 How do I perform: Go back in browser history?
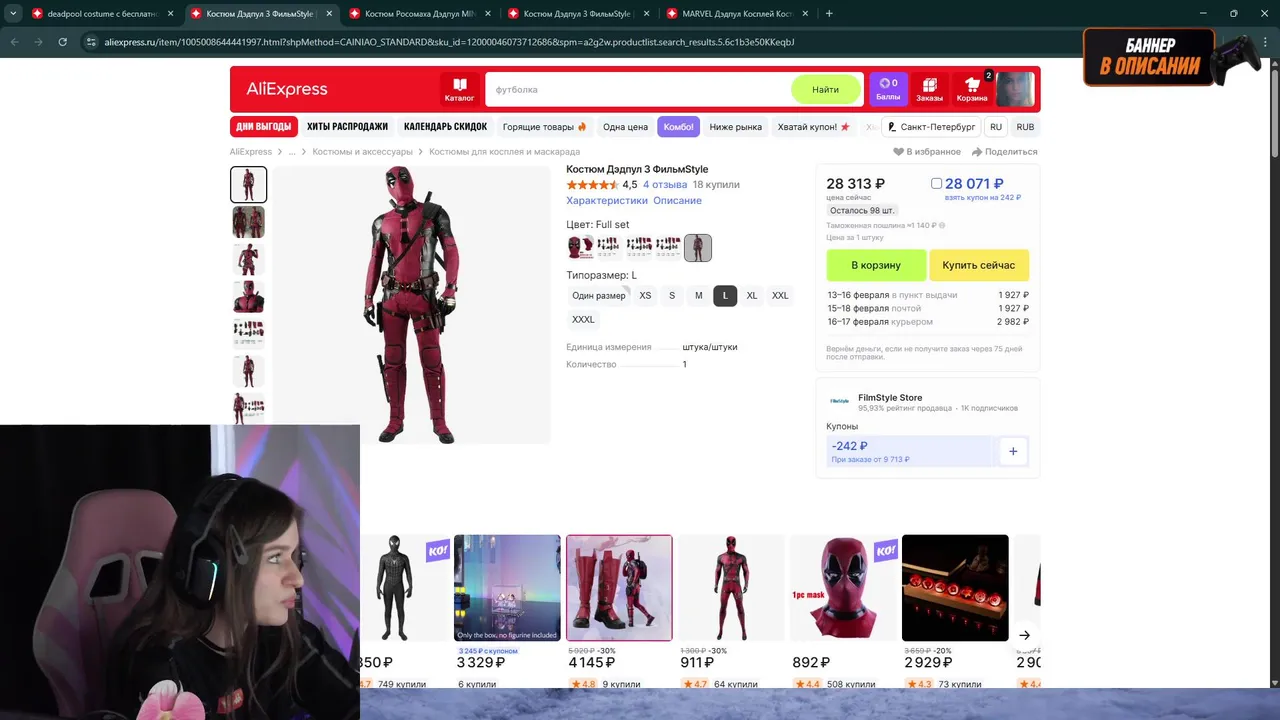(x=15, y=42)
